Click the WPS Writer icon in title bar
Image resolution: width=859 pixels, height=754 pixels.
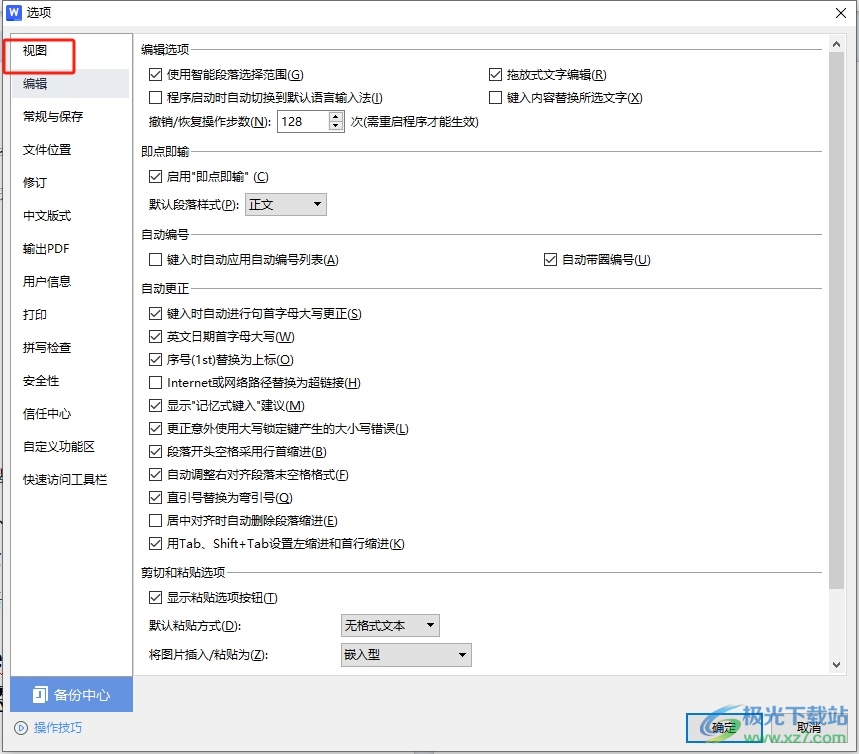point(14,12)
